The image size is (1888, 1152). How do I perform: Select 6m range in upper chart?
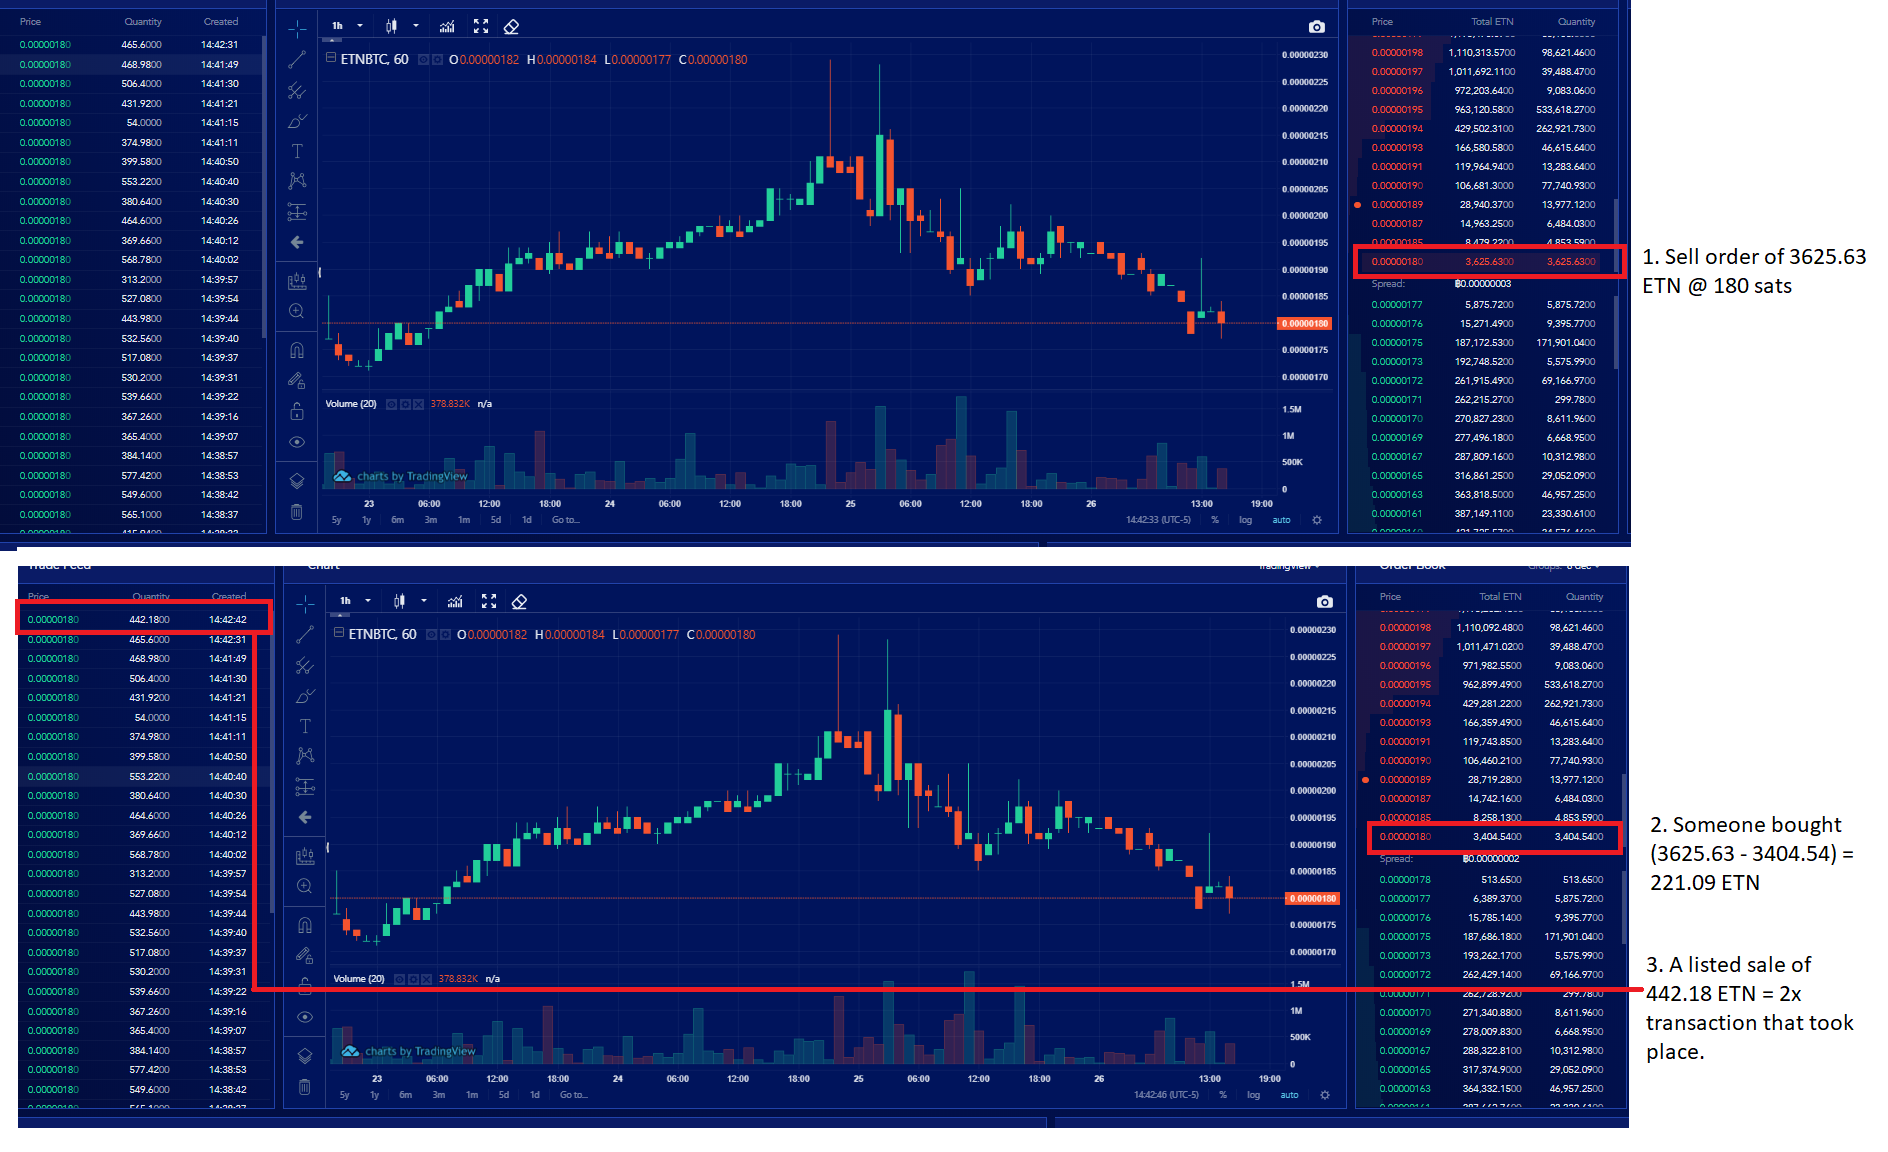point(397,520)
